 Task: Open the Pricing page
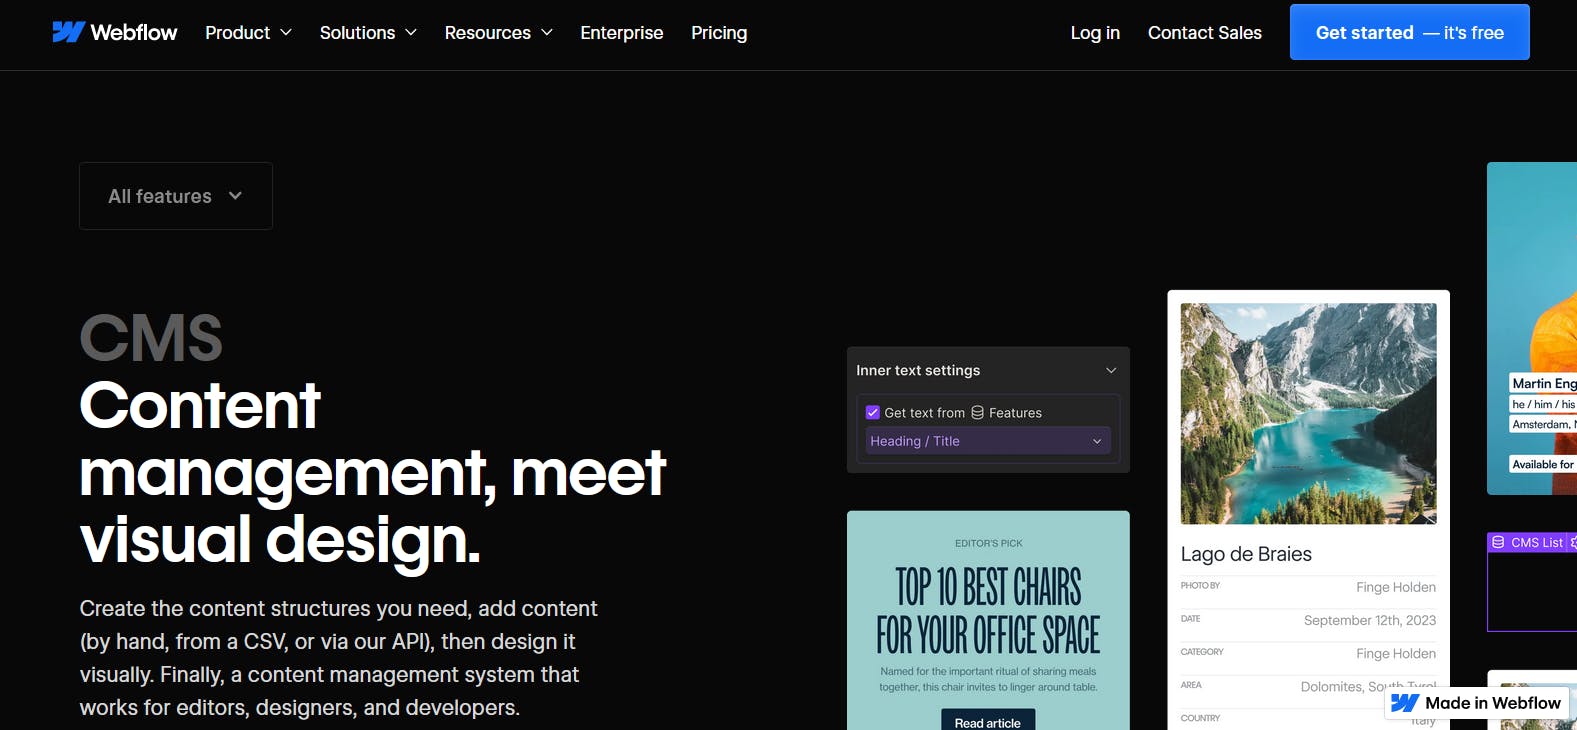click(719, 33)
